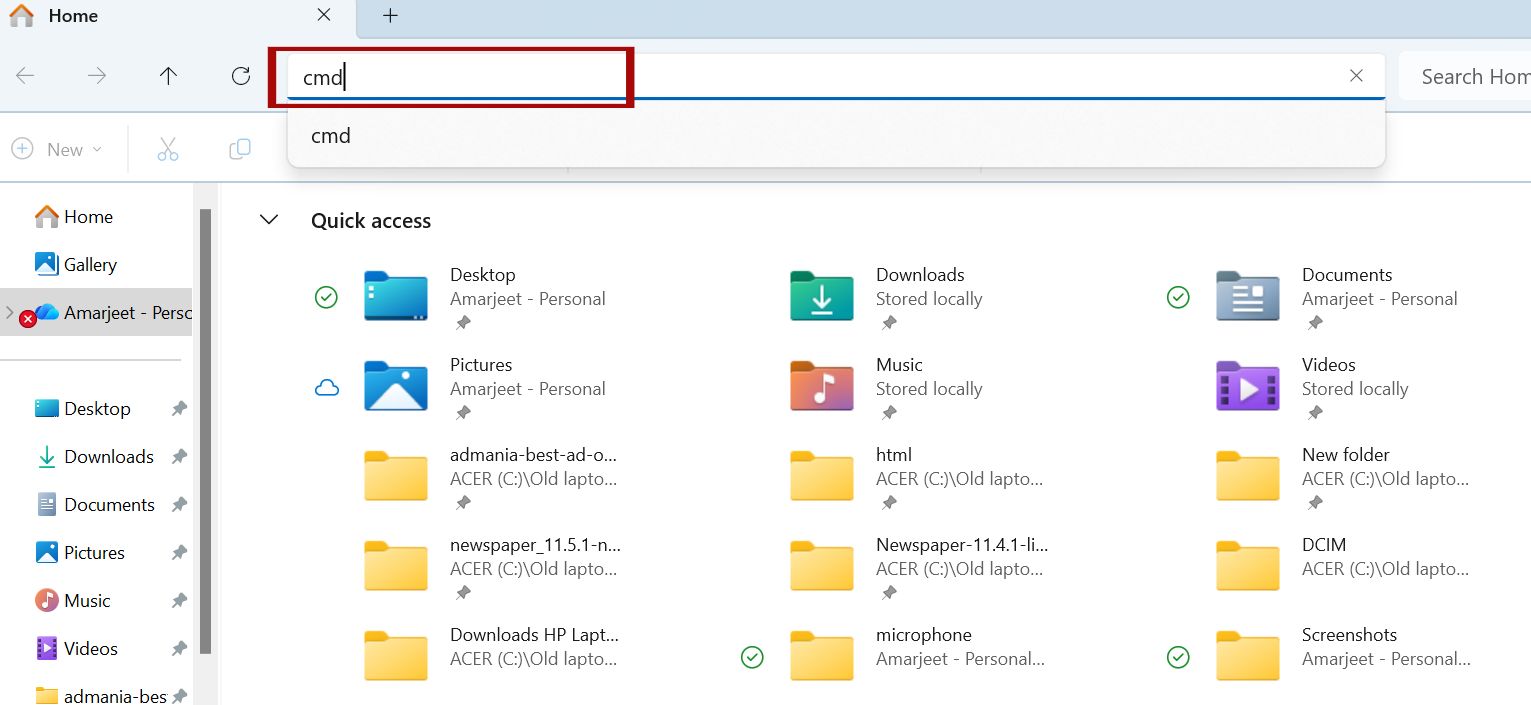The width and height of the screenshot is (1531, 705).
Task: Go up one folder level
Action: 168,75
